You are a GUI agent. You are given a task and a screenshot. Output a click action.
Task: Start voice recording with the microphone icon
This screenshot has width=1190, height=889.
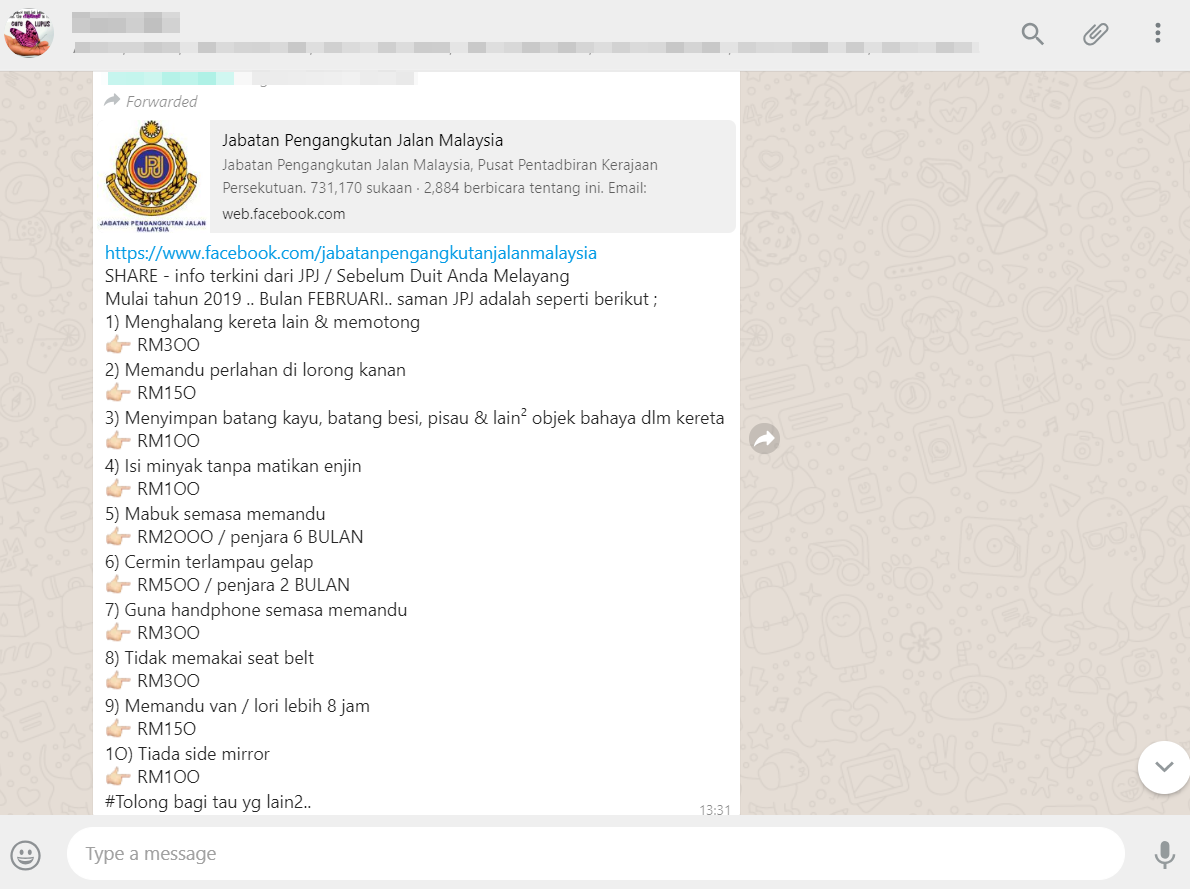point(1164,854)
